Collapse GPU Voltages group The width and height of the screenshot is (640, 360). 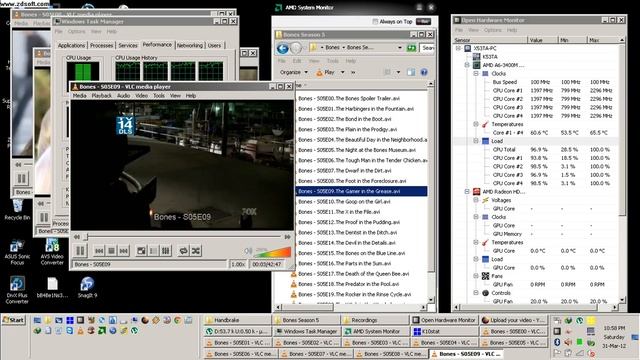pyautogui.click(x=476, y=200)
